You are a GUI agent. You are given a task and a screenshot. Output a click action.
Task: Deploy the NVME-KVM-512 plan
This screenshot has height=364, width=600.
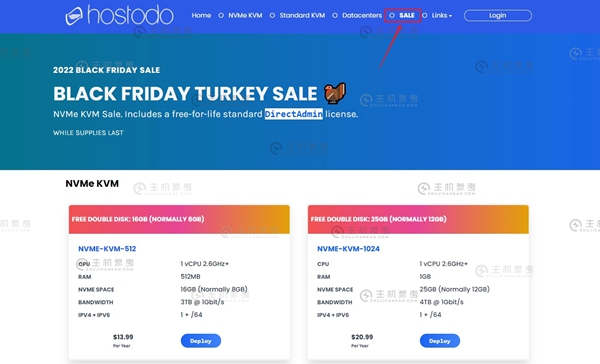pyautogui.click(x=201, y=341)
